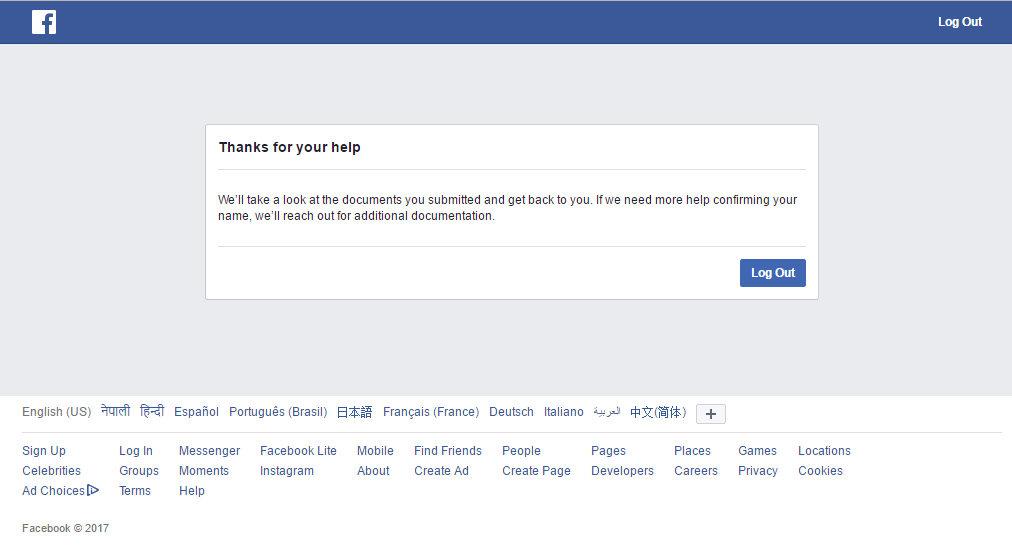Switch language to Italiano
1012x555 pixels.
click(x=563, y=412)
